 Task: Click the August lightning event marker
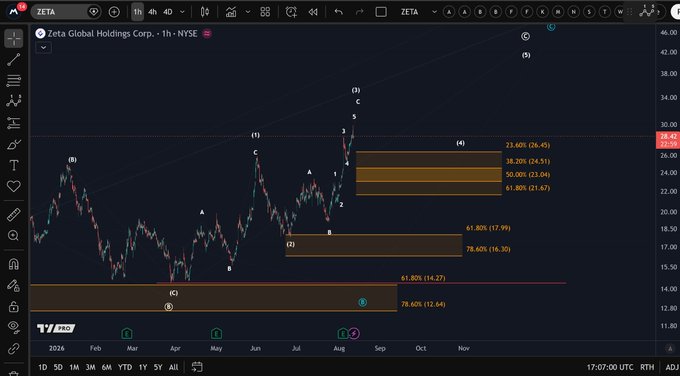click(x=354, y=333)
